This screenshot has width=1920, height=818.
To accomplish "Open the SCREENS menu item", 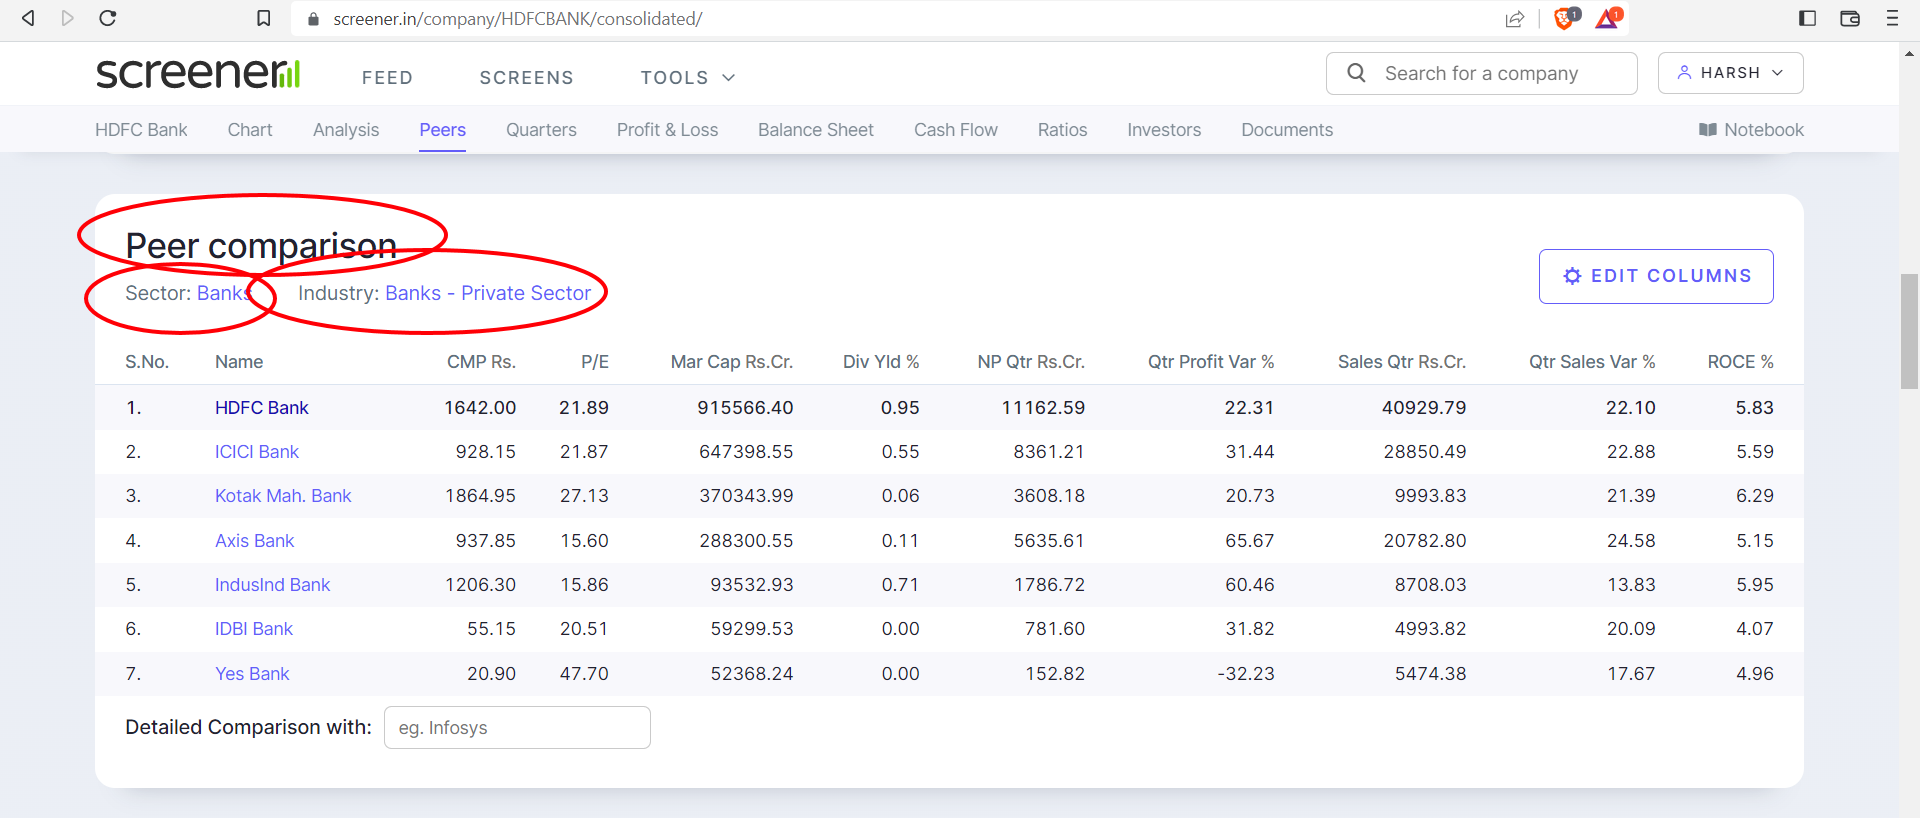I will [x=526, y=78].
